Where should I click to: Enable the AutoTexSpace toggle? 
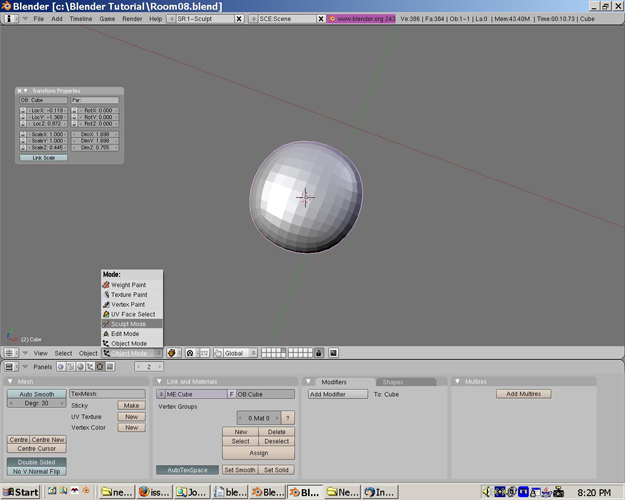click(x=187, y=470)
